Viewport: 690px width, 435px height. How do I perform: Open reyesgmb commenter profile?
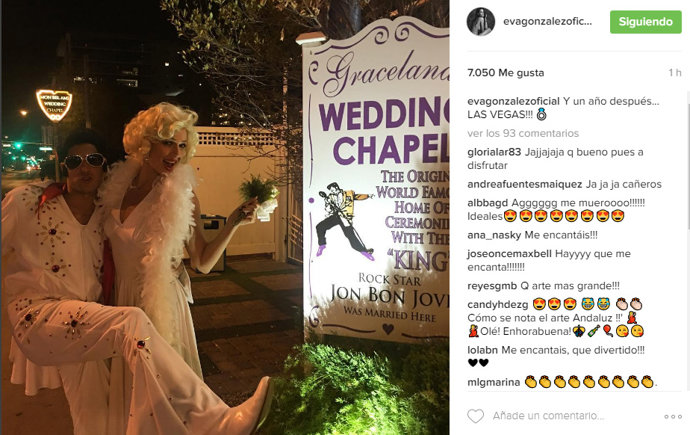(492, 286)
